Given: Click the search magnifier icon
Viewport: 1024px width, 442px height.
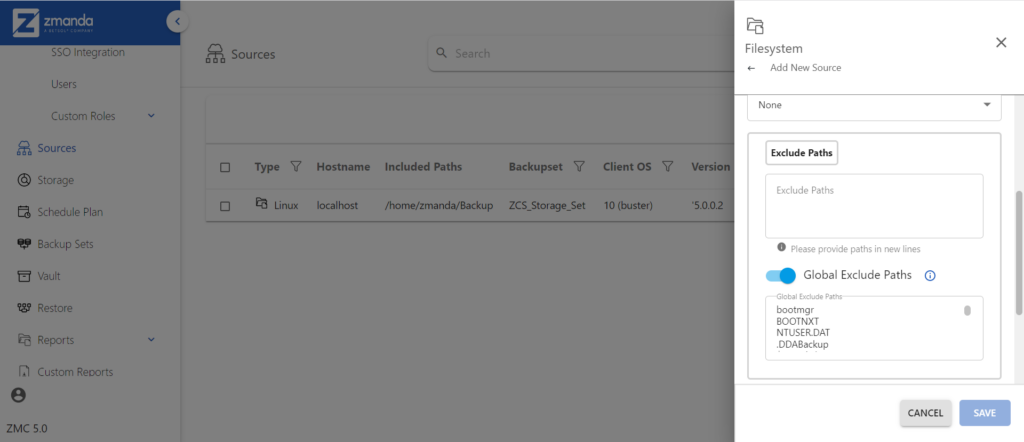Looking at the screenshot, I should [x=441, y=53].
